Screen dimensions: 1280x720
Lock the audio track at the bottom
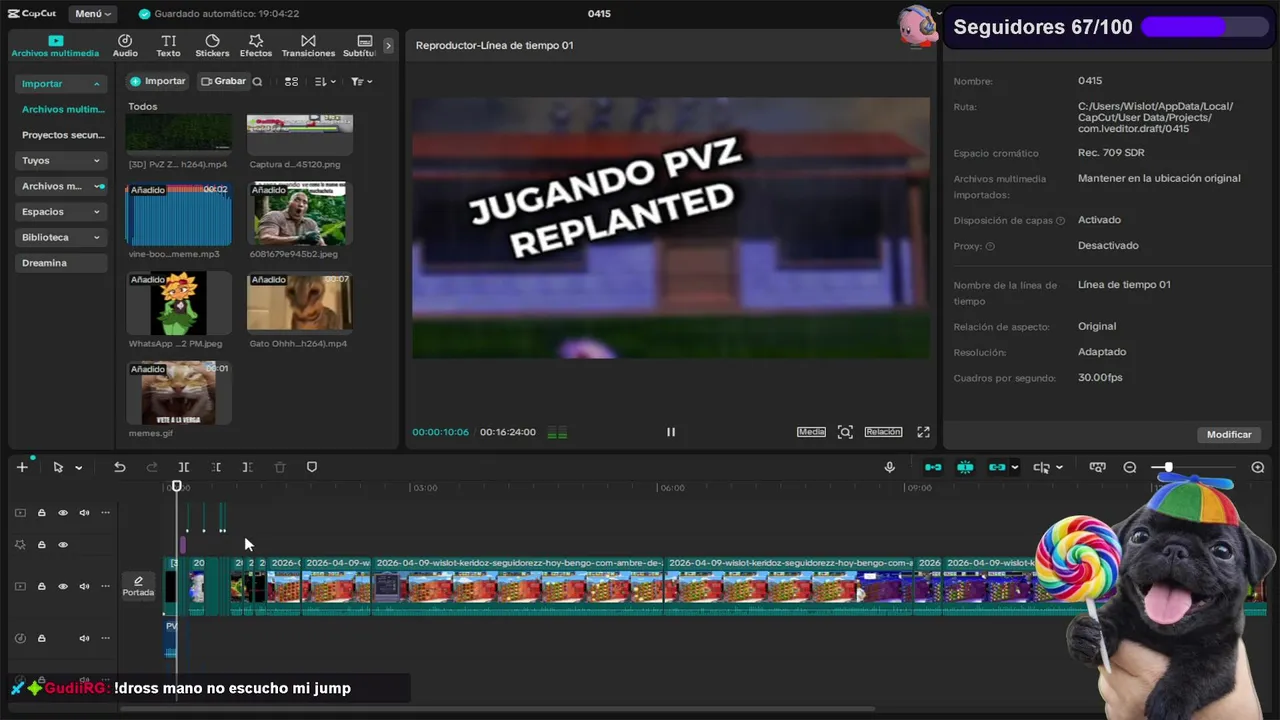click(x=41, y=638)
